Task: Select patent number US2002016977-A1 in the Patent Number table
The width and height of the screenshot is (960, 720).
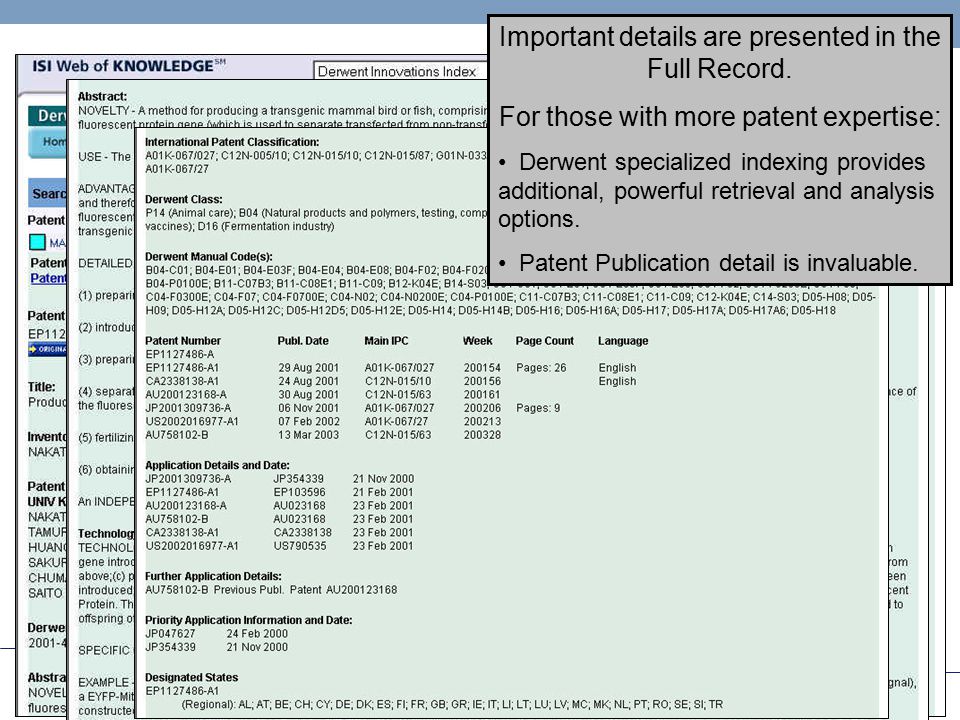Action: click(192, 421)
